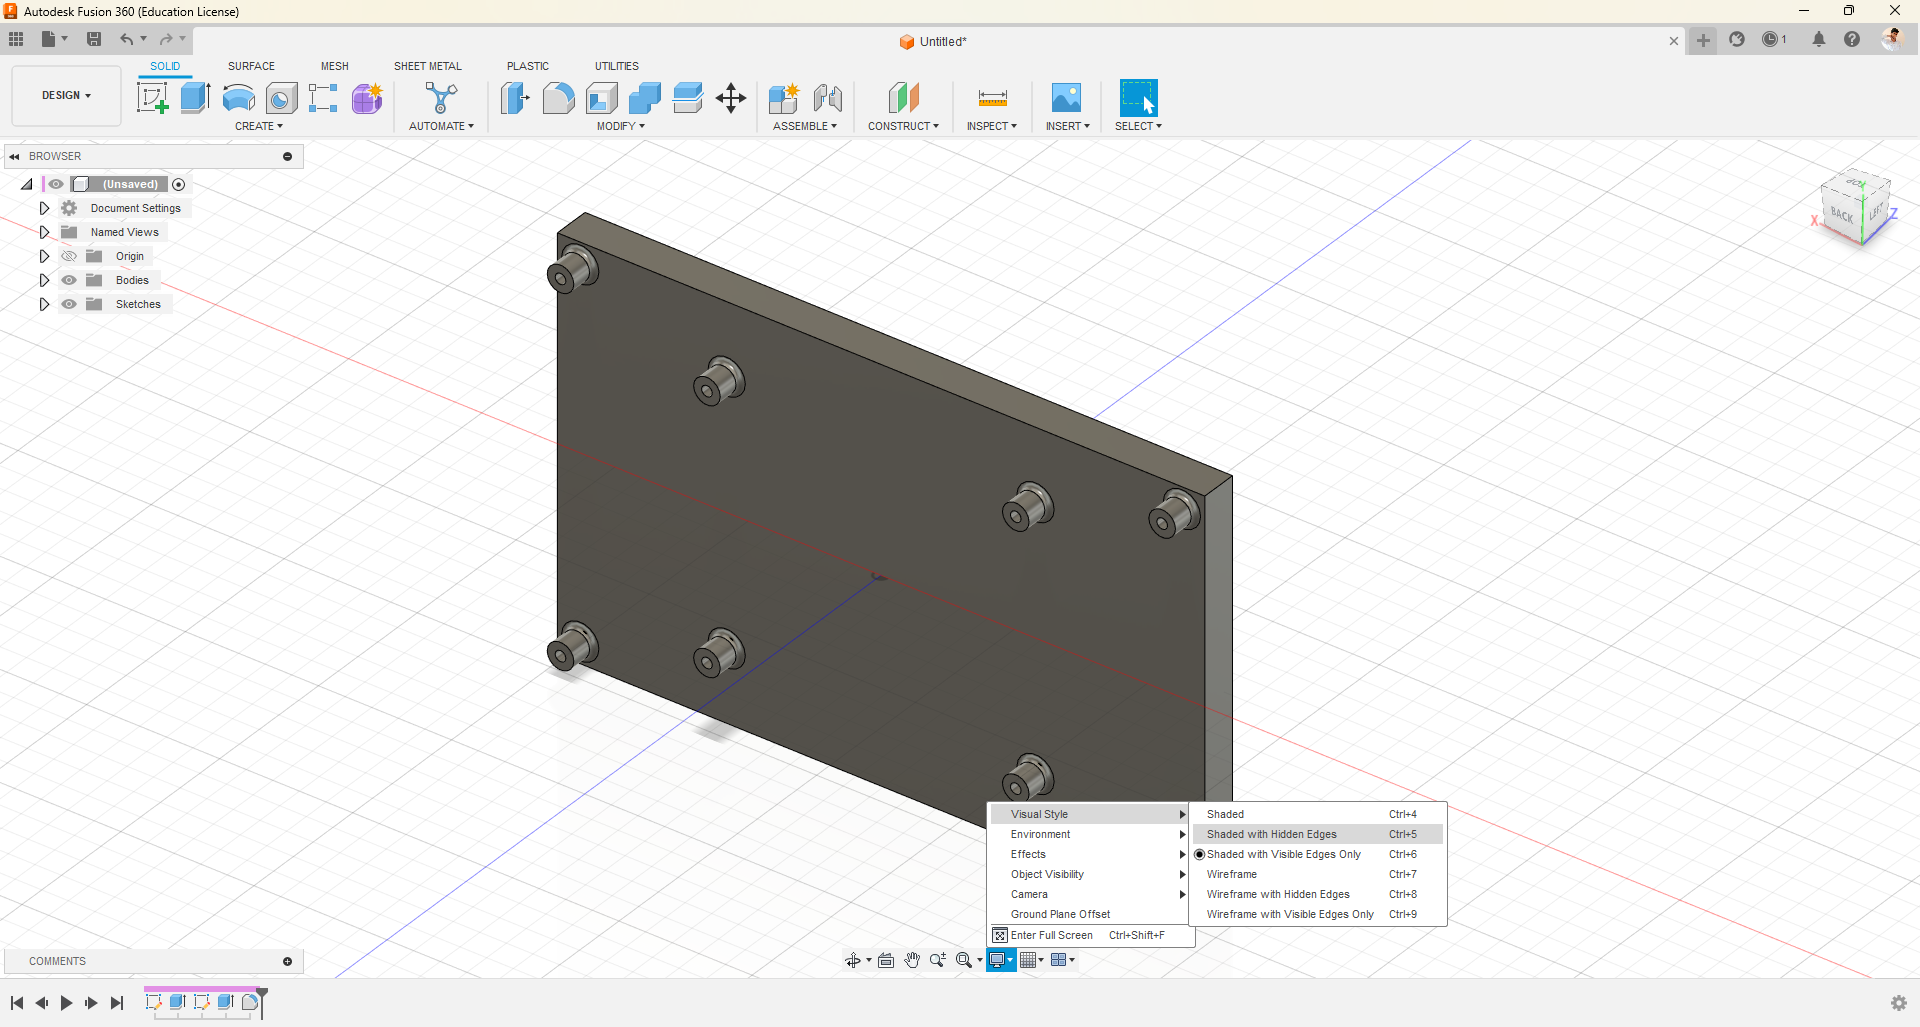Select the Revolve tool icon
Screen dimensions: 1920x1027
(x=238, y=98)
